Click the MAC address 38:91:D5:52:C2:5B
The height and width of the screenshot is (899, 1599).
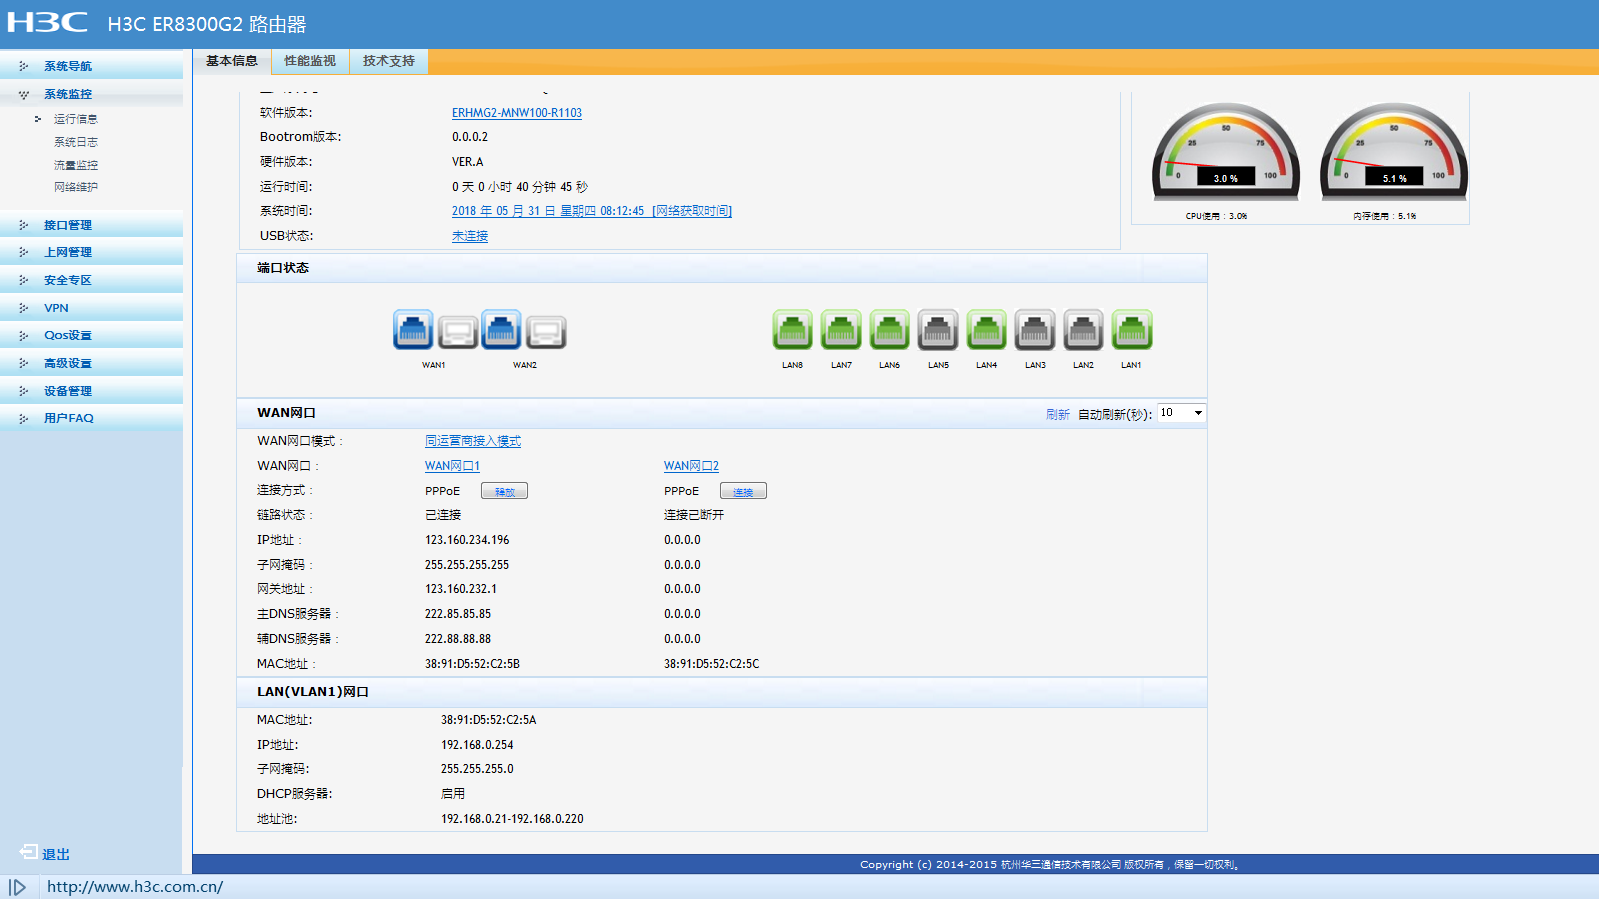coord(472,664)
